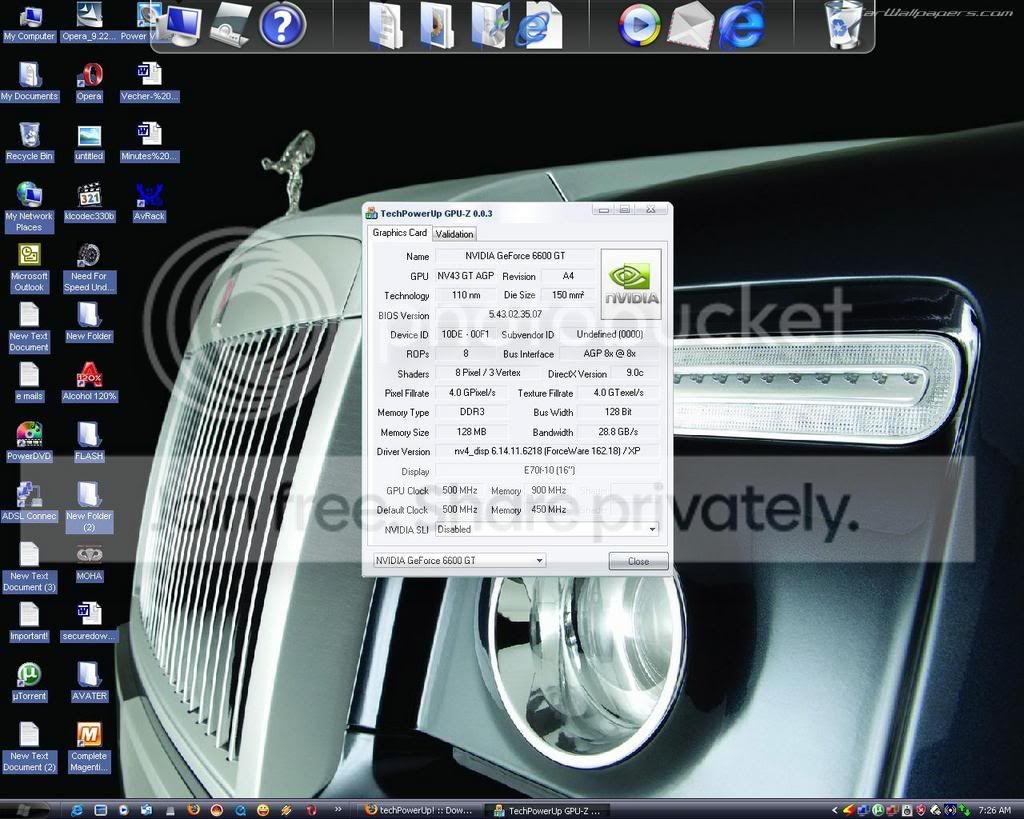Click the '110 nm' Technology value

(465, 295)
